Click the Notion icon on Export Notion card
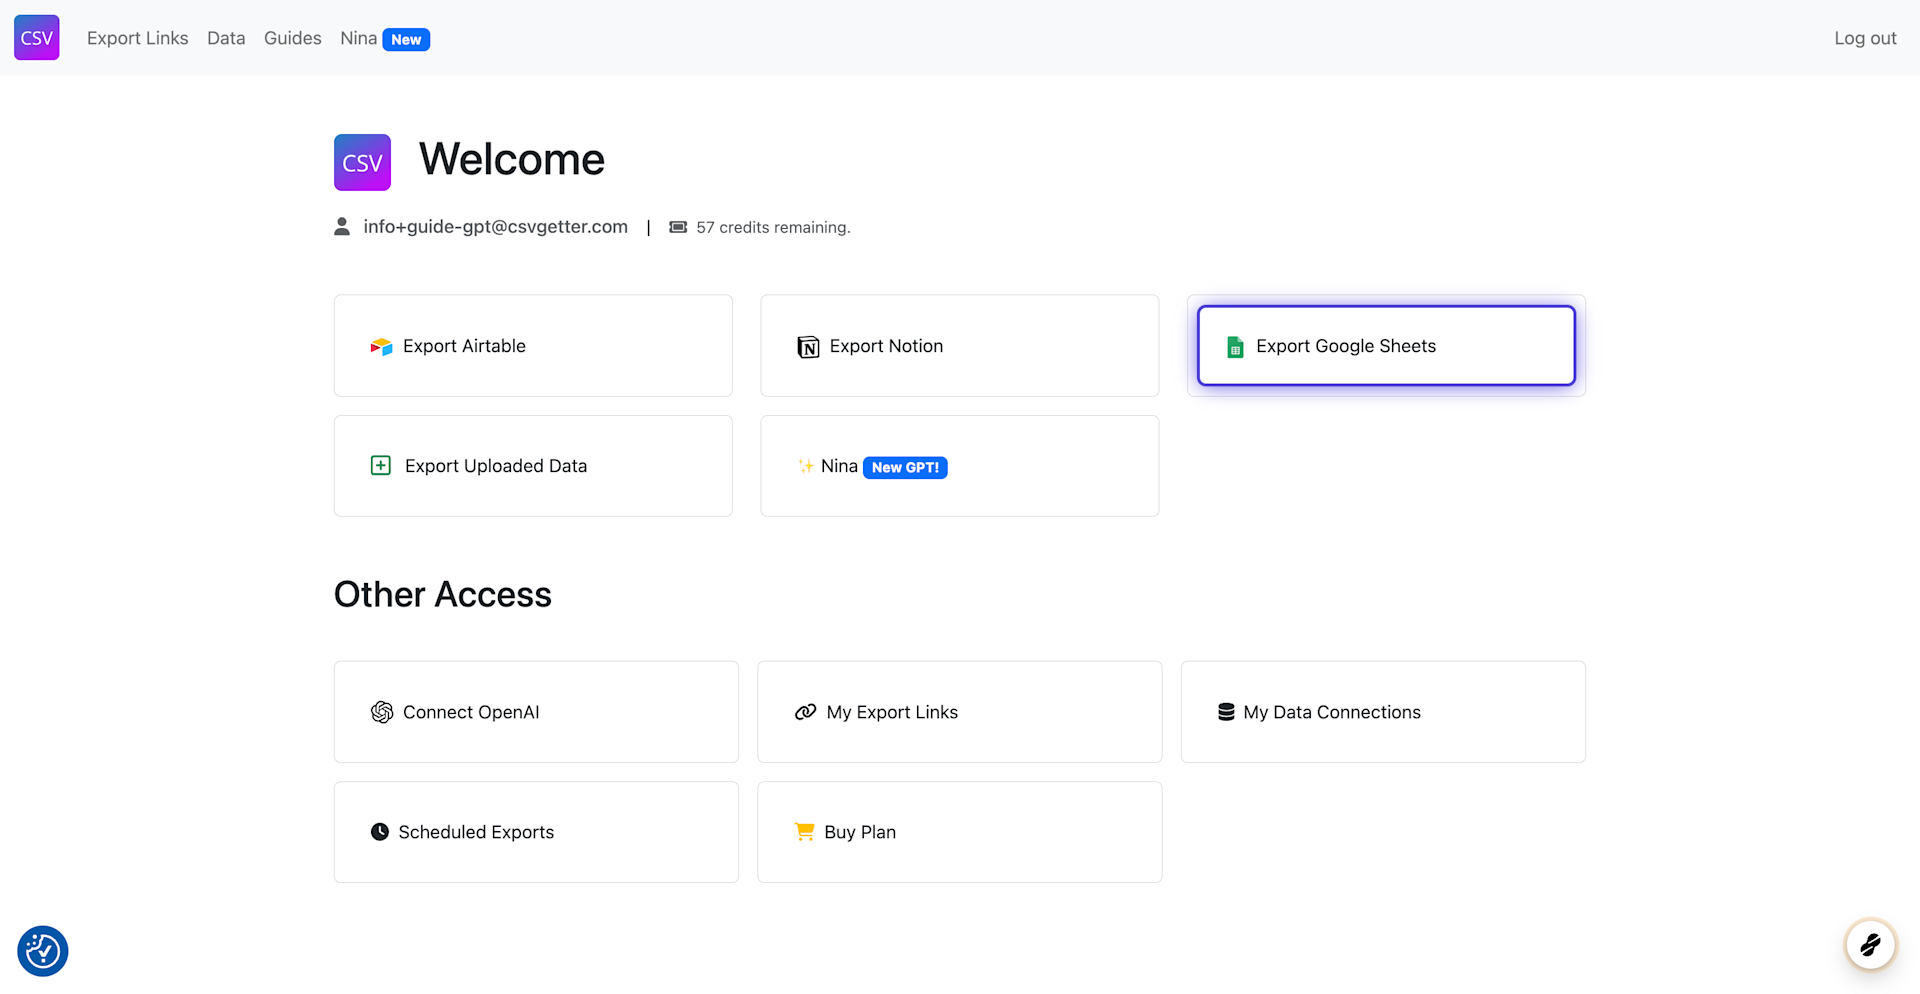Viewport: 1920px width, 994px height. click(807, 346)
